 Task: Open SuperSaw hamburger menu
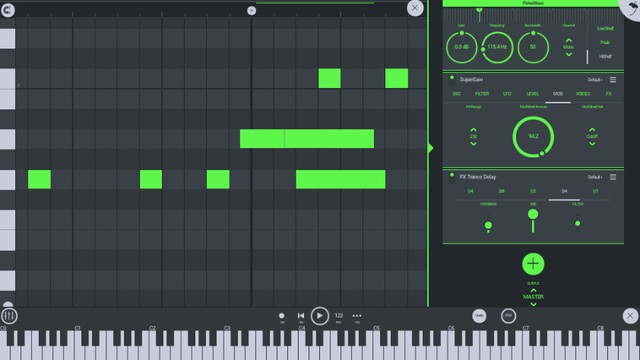coord(613,80)
